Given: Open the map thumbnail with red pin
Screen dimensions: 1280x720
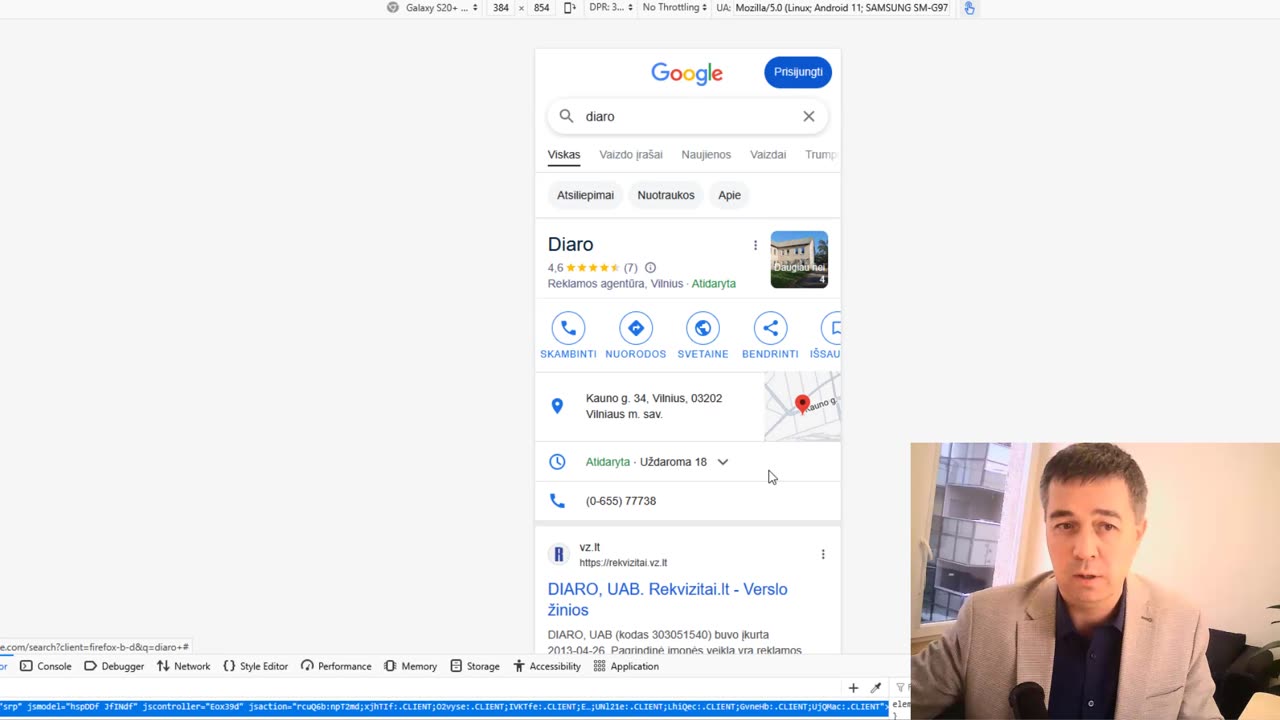Looking at the screenshot, I should [x=802, y=406].
